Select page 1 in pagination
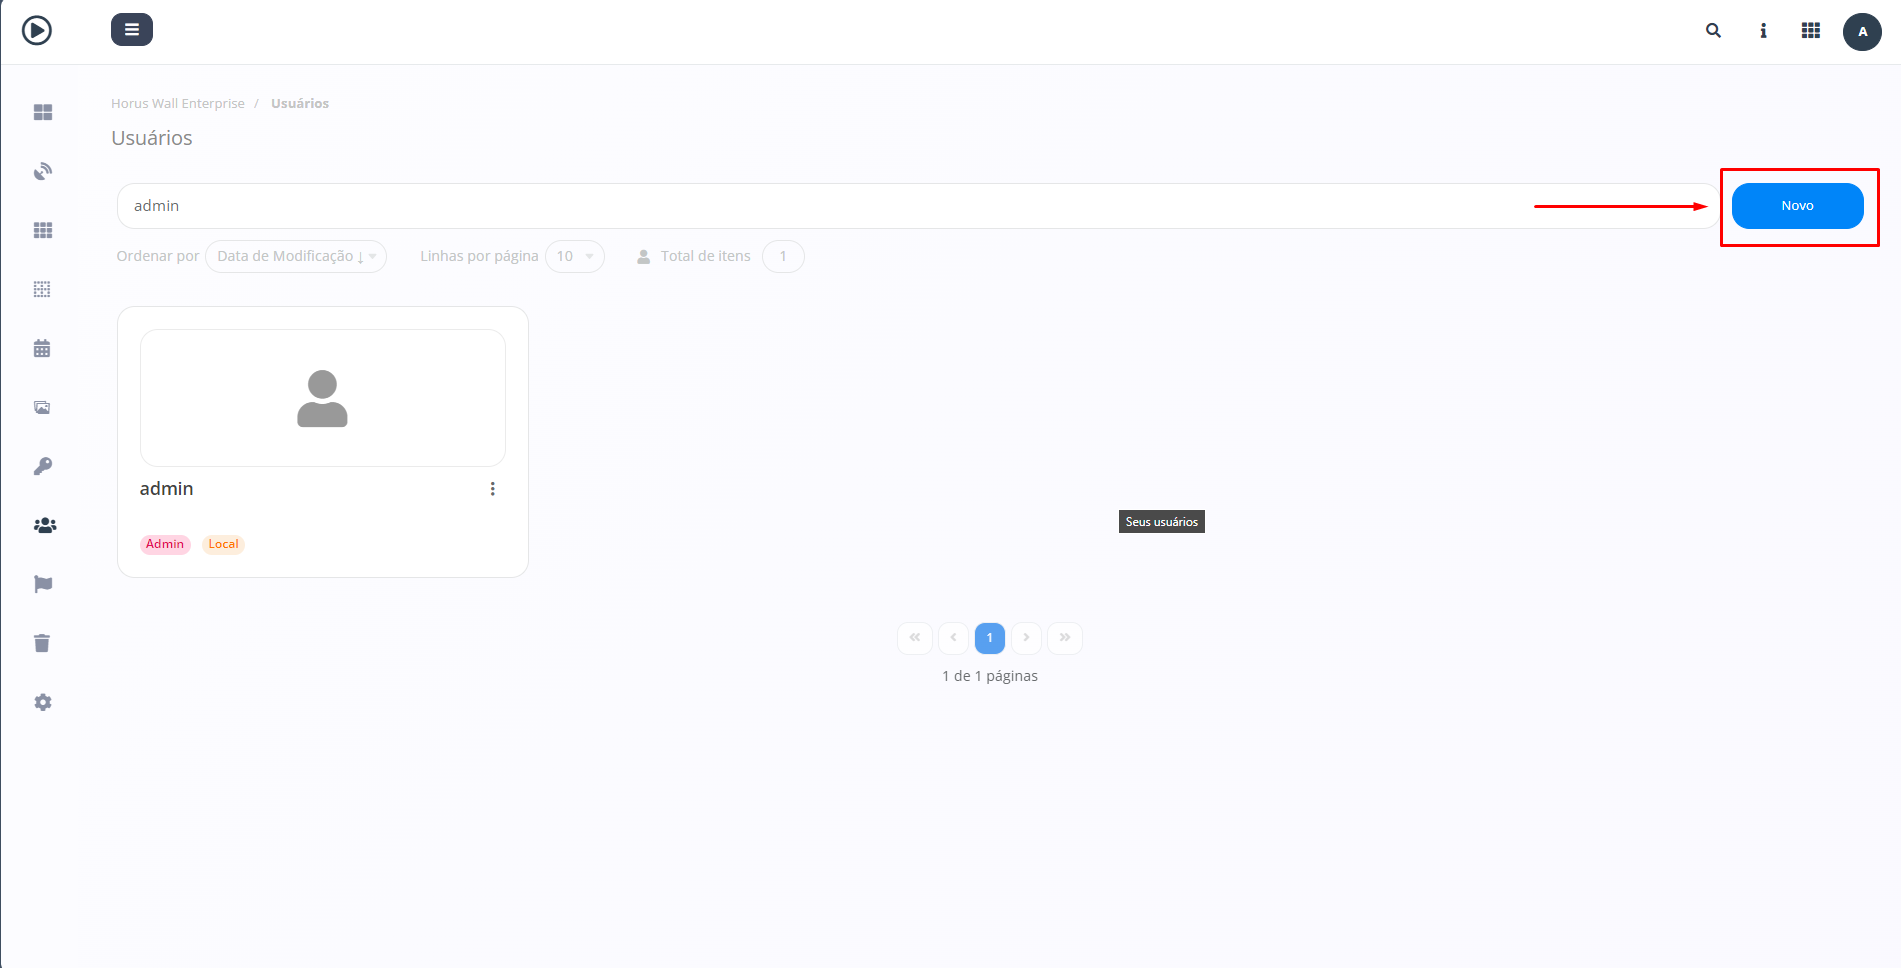Viewport: 1901px width, 968px height. click(989, 638)
